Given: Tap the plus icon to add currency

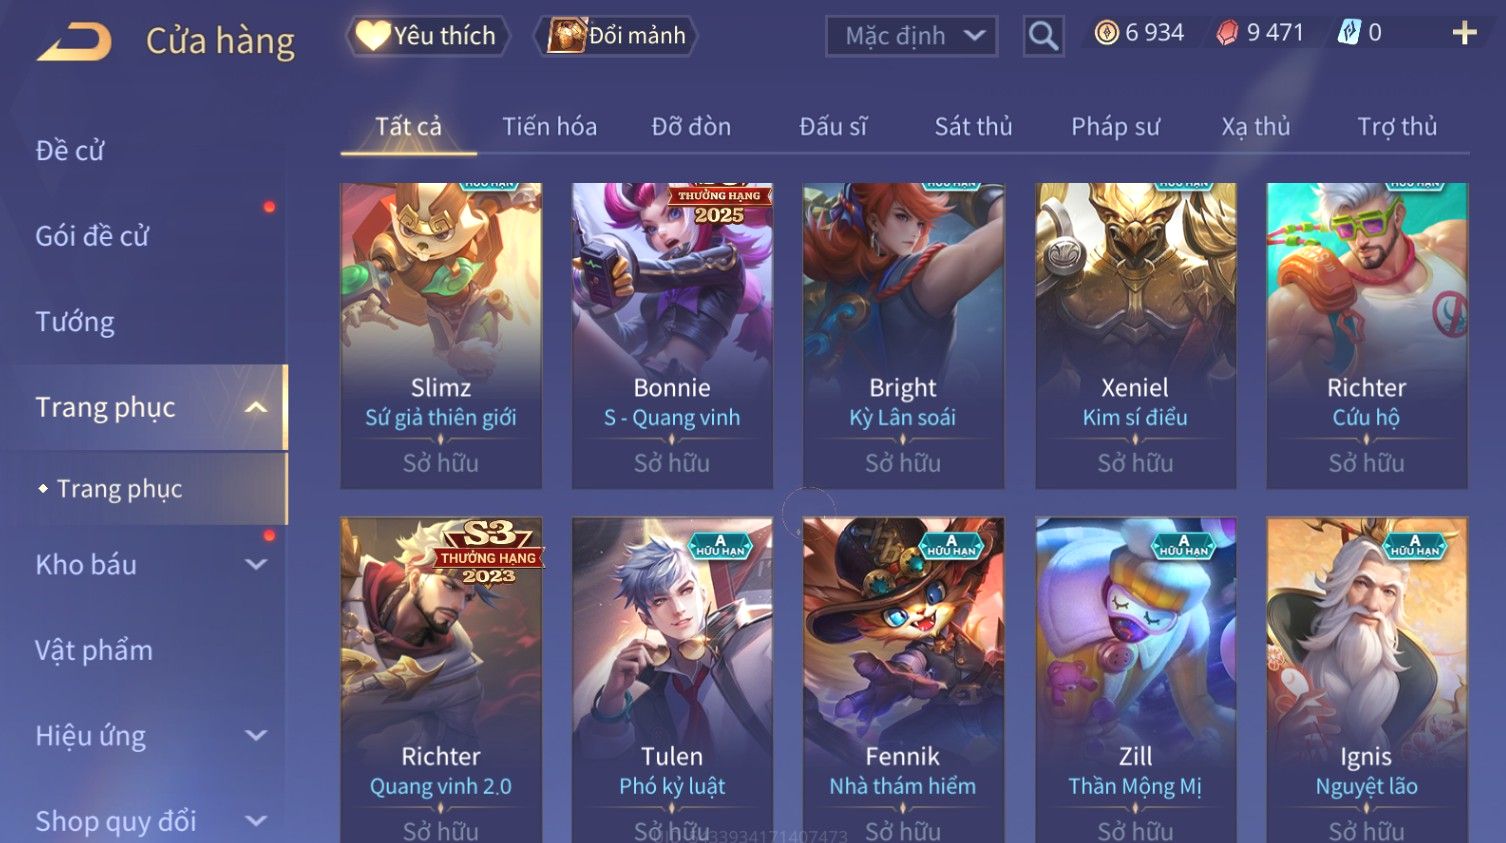Looking at the screenshot, I should 1464,33.
